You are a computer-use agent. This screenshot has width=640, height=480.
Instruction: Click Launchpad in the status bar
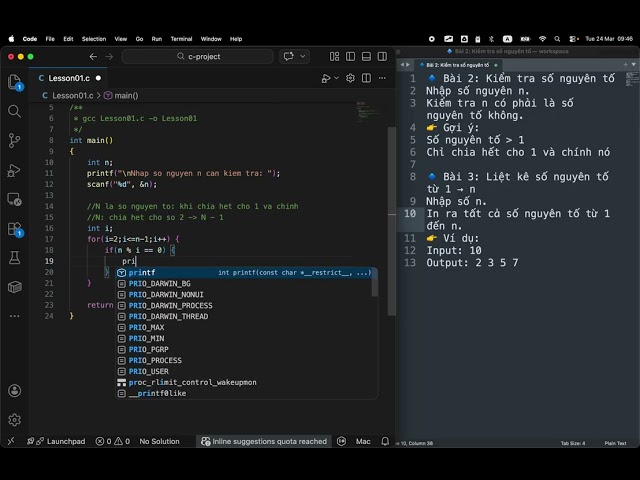56,441
